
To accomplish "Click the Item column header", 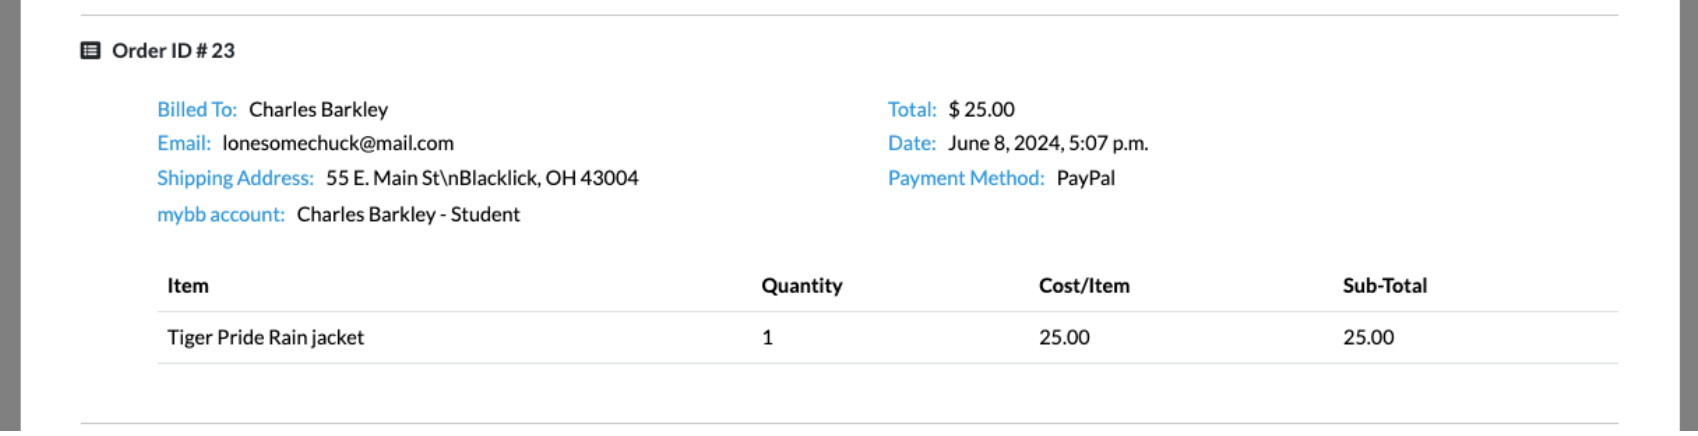I will click(188, 286).
